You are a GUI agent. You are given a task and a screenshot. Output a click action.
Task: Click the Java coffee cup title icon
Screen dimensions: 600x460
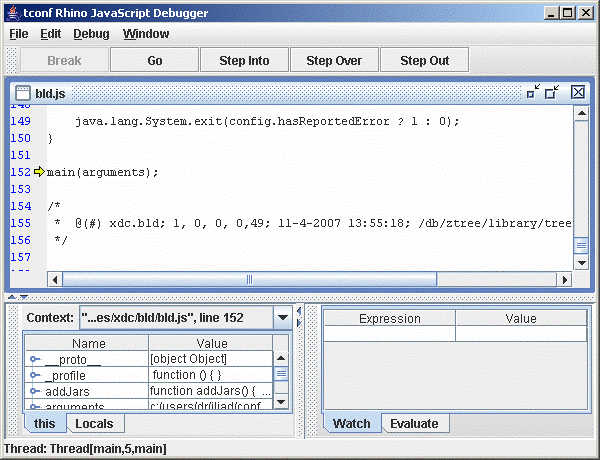point(14,13)
